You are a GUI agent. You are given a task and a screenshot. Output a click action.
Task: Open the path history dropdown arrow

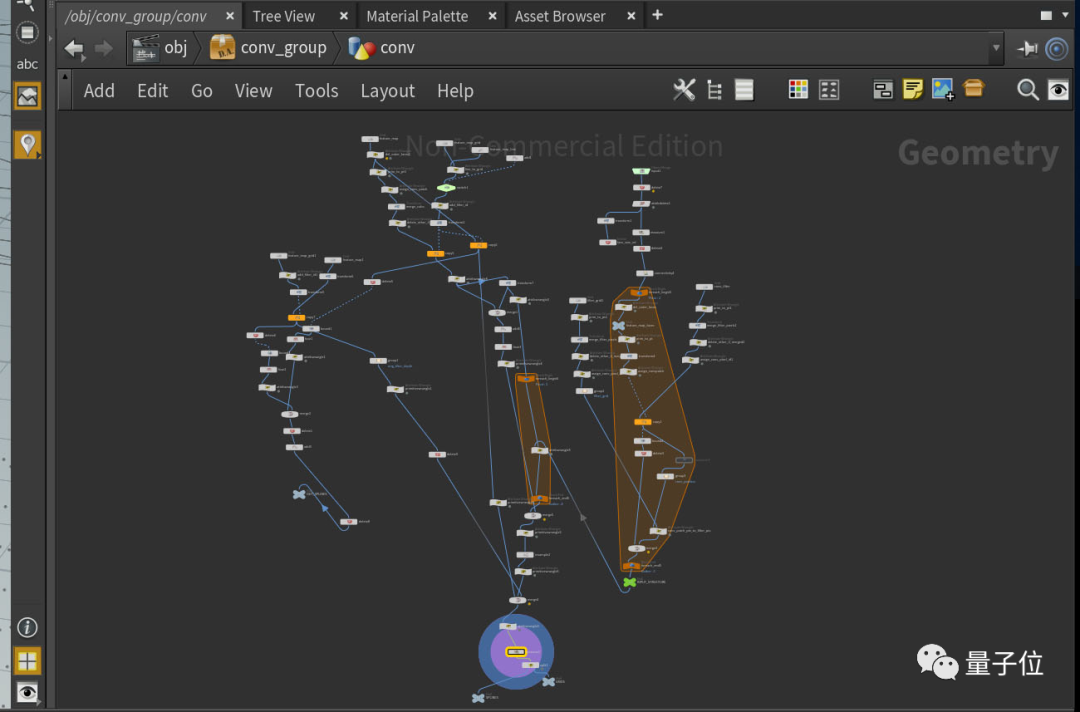coord(995,47)
